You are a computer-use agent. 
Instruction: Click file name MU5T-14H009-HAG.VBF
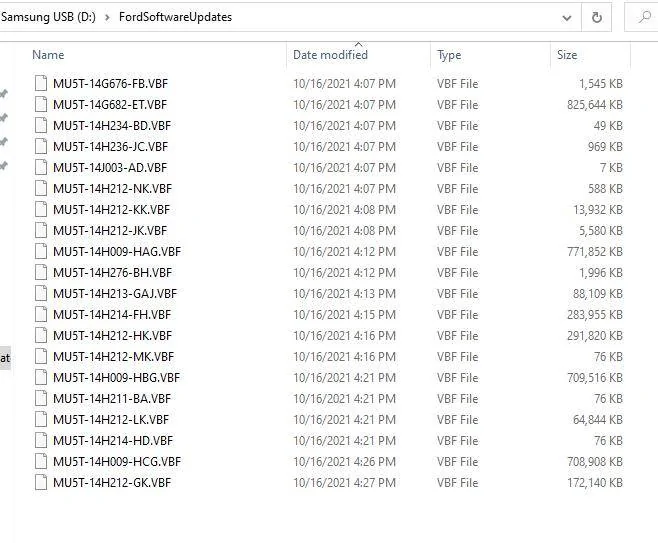117,251
